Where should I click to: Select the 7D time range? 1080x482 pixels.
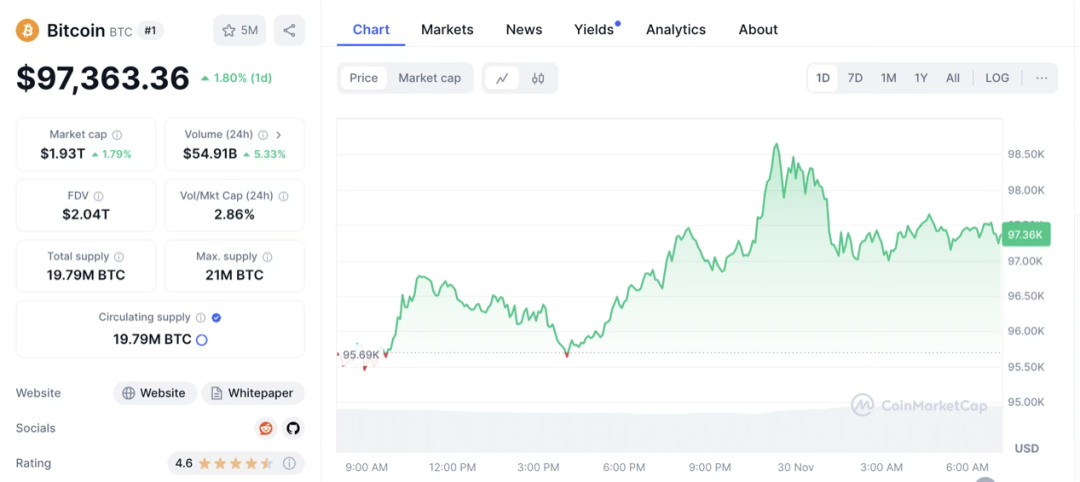point(855,78)
